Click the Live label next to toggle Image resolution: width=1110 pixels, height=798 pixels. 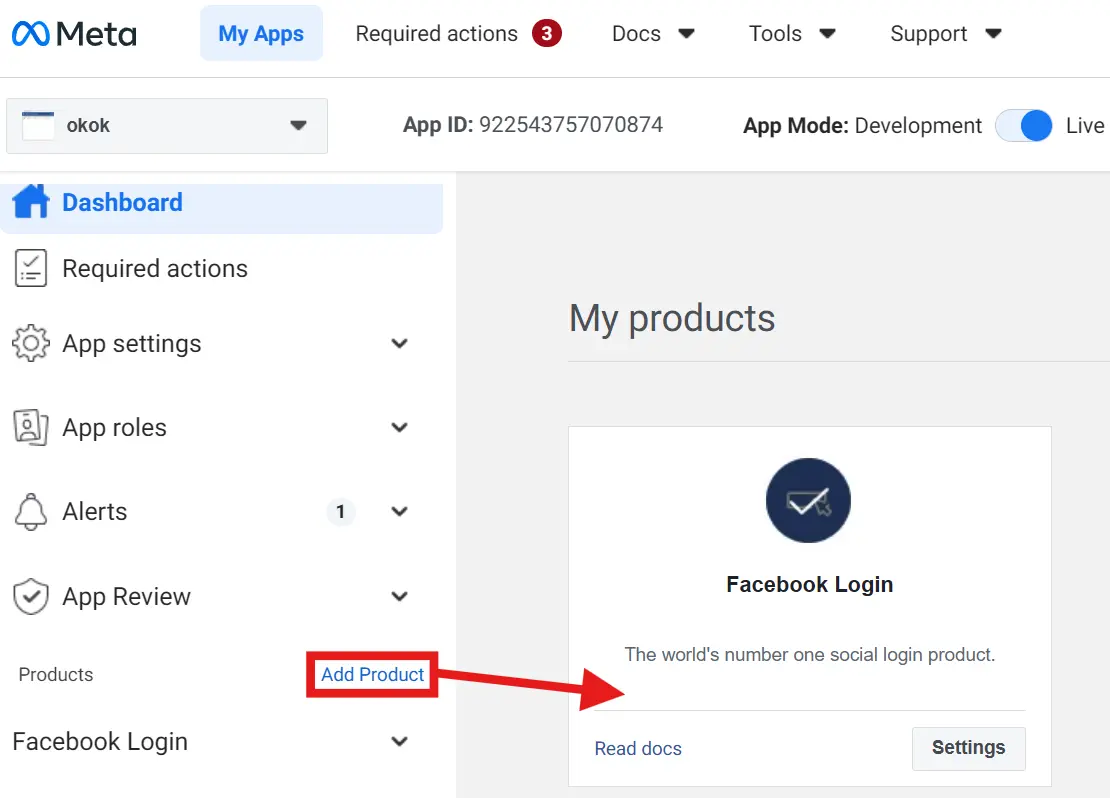pyautogui.click(x=1085, y=125)
